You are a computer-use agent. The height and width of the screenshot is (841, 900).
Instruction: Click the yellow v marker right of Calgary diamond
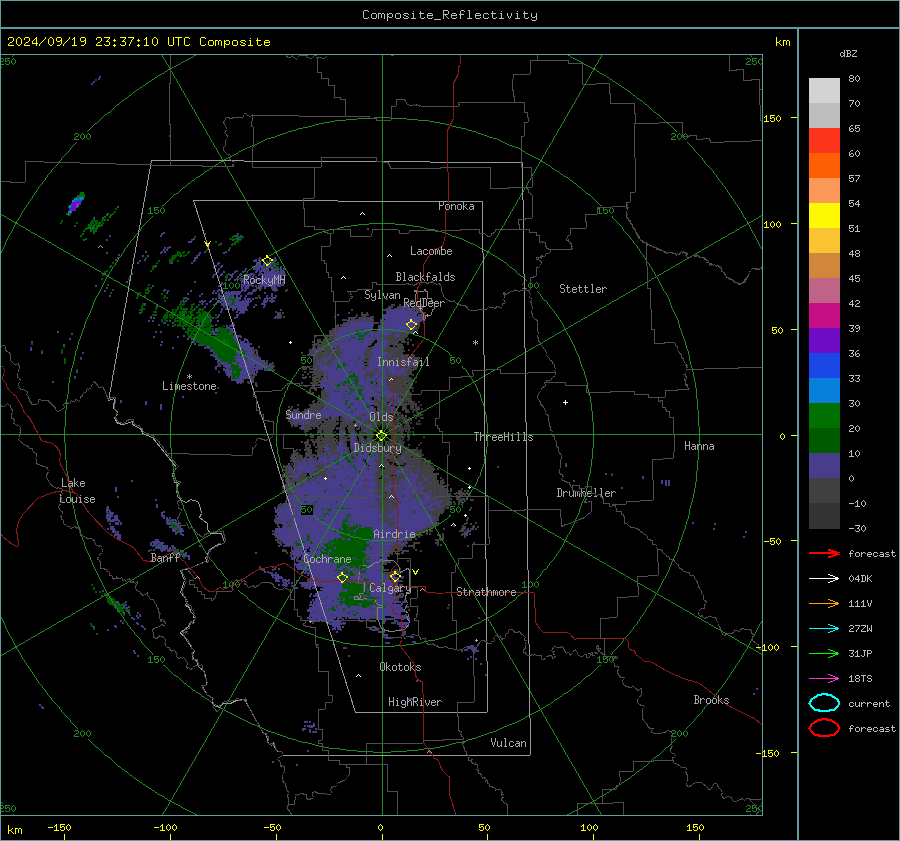click(416, 572)
